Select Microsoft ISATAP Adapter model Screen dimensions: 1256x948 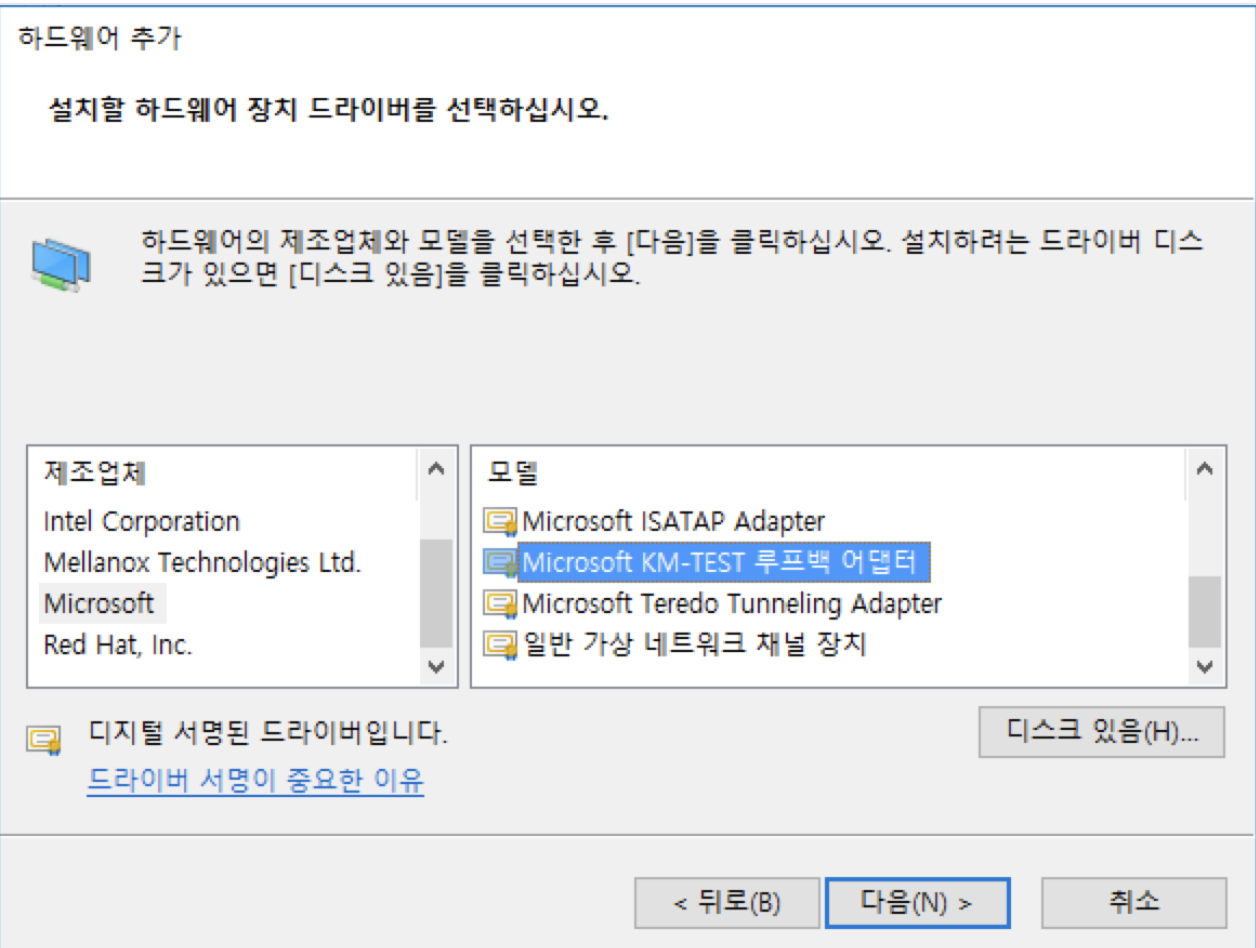coord(673,521)
